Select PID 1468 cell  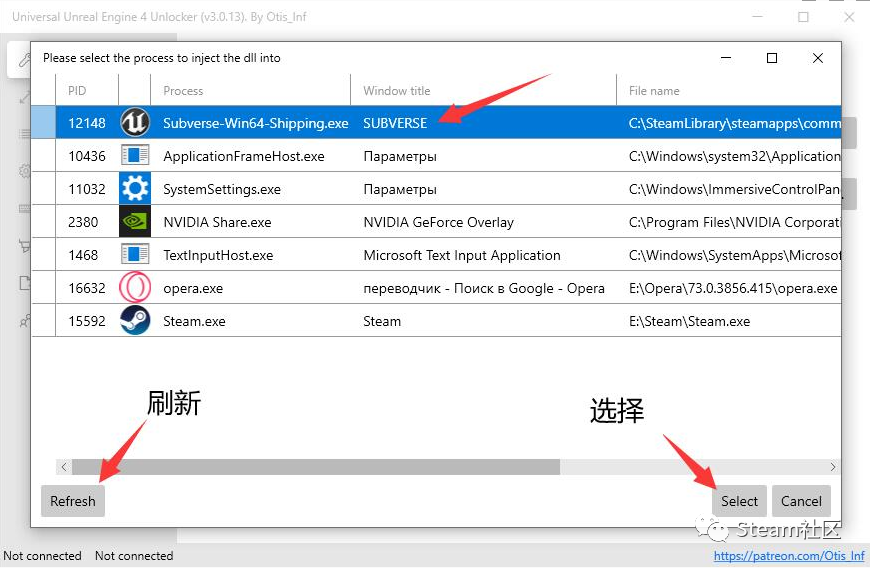(83, 255)
